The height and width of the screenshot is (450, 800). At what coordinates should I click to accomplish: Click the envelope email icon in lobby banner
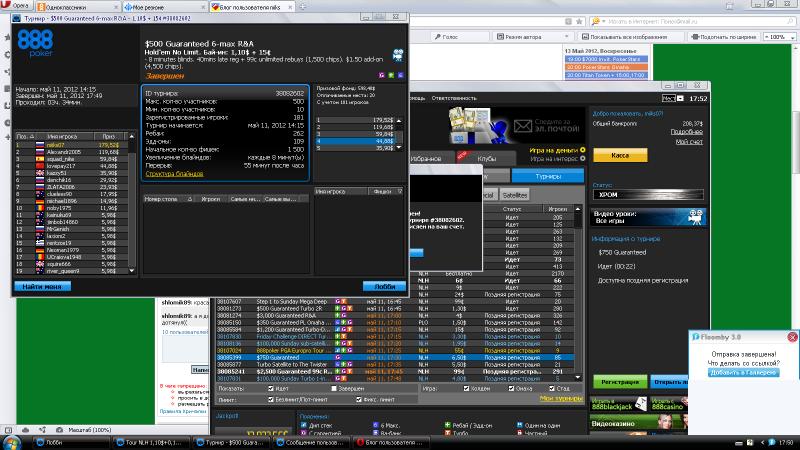[523, 126]
